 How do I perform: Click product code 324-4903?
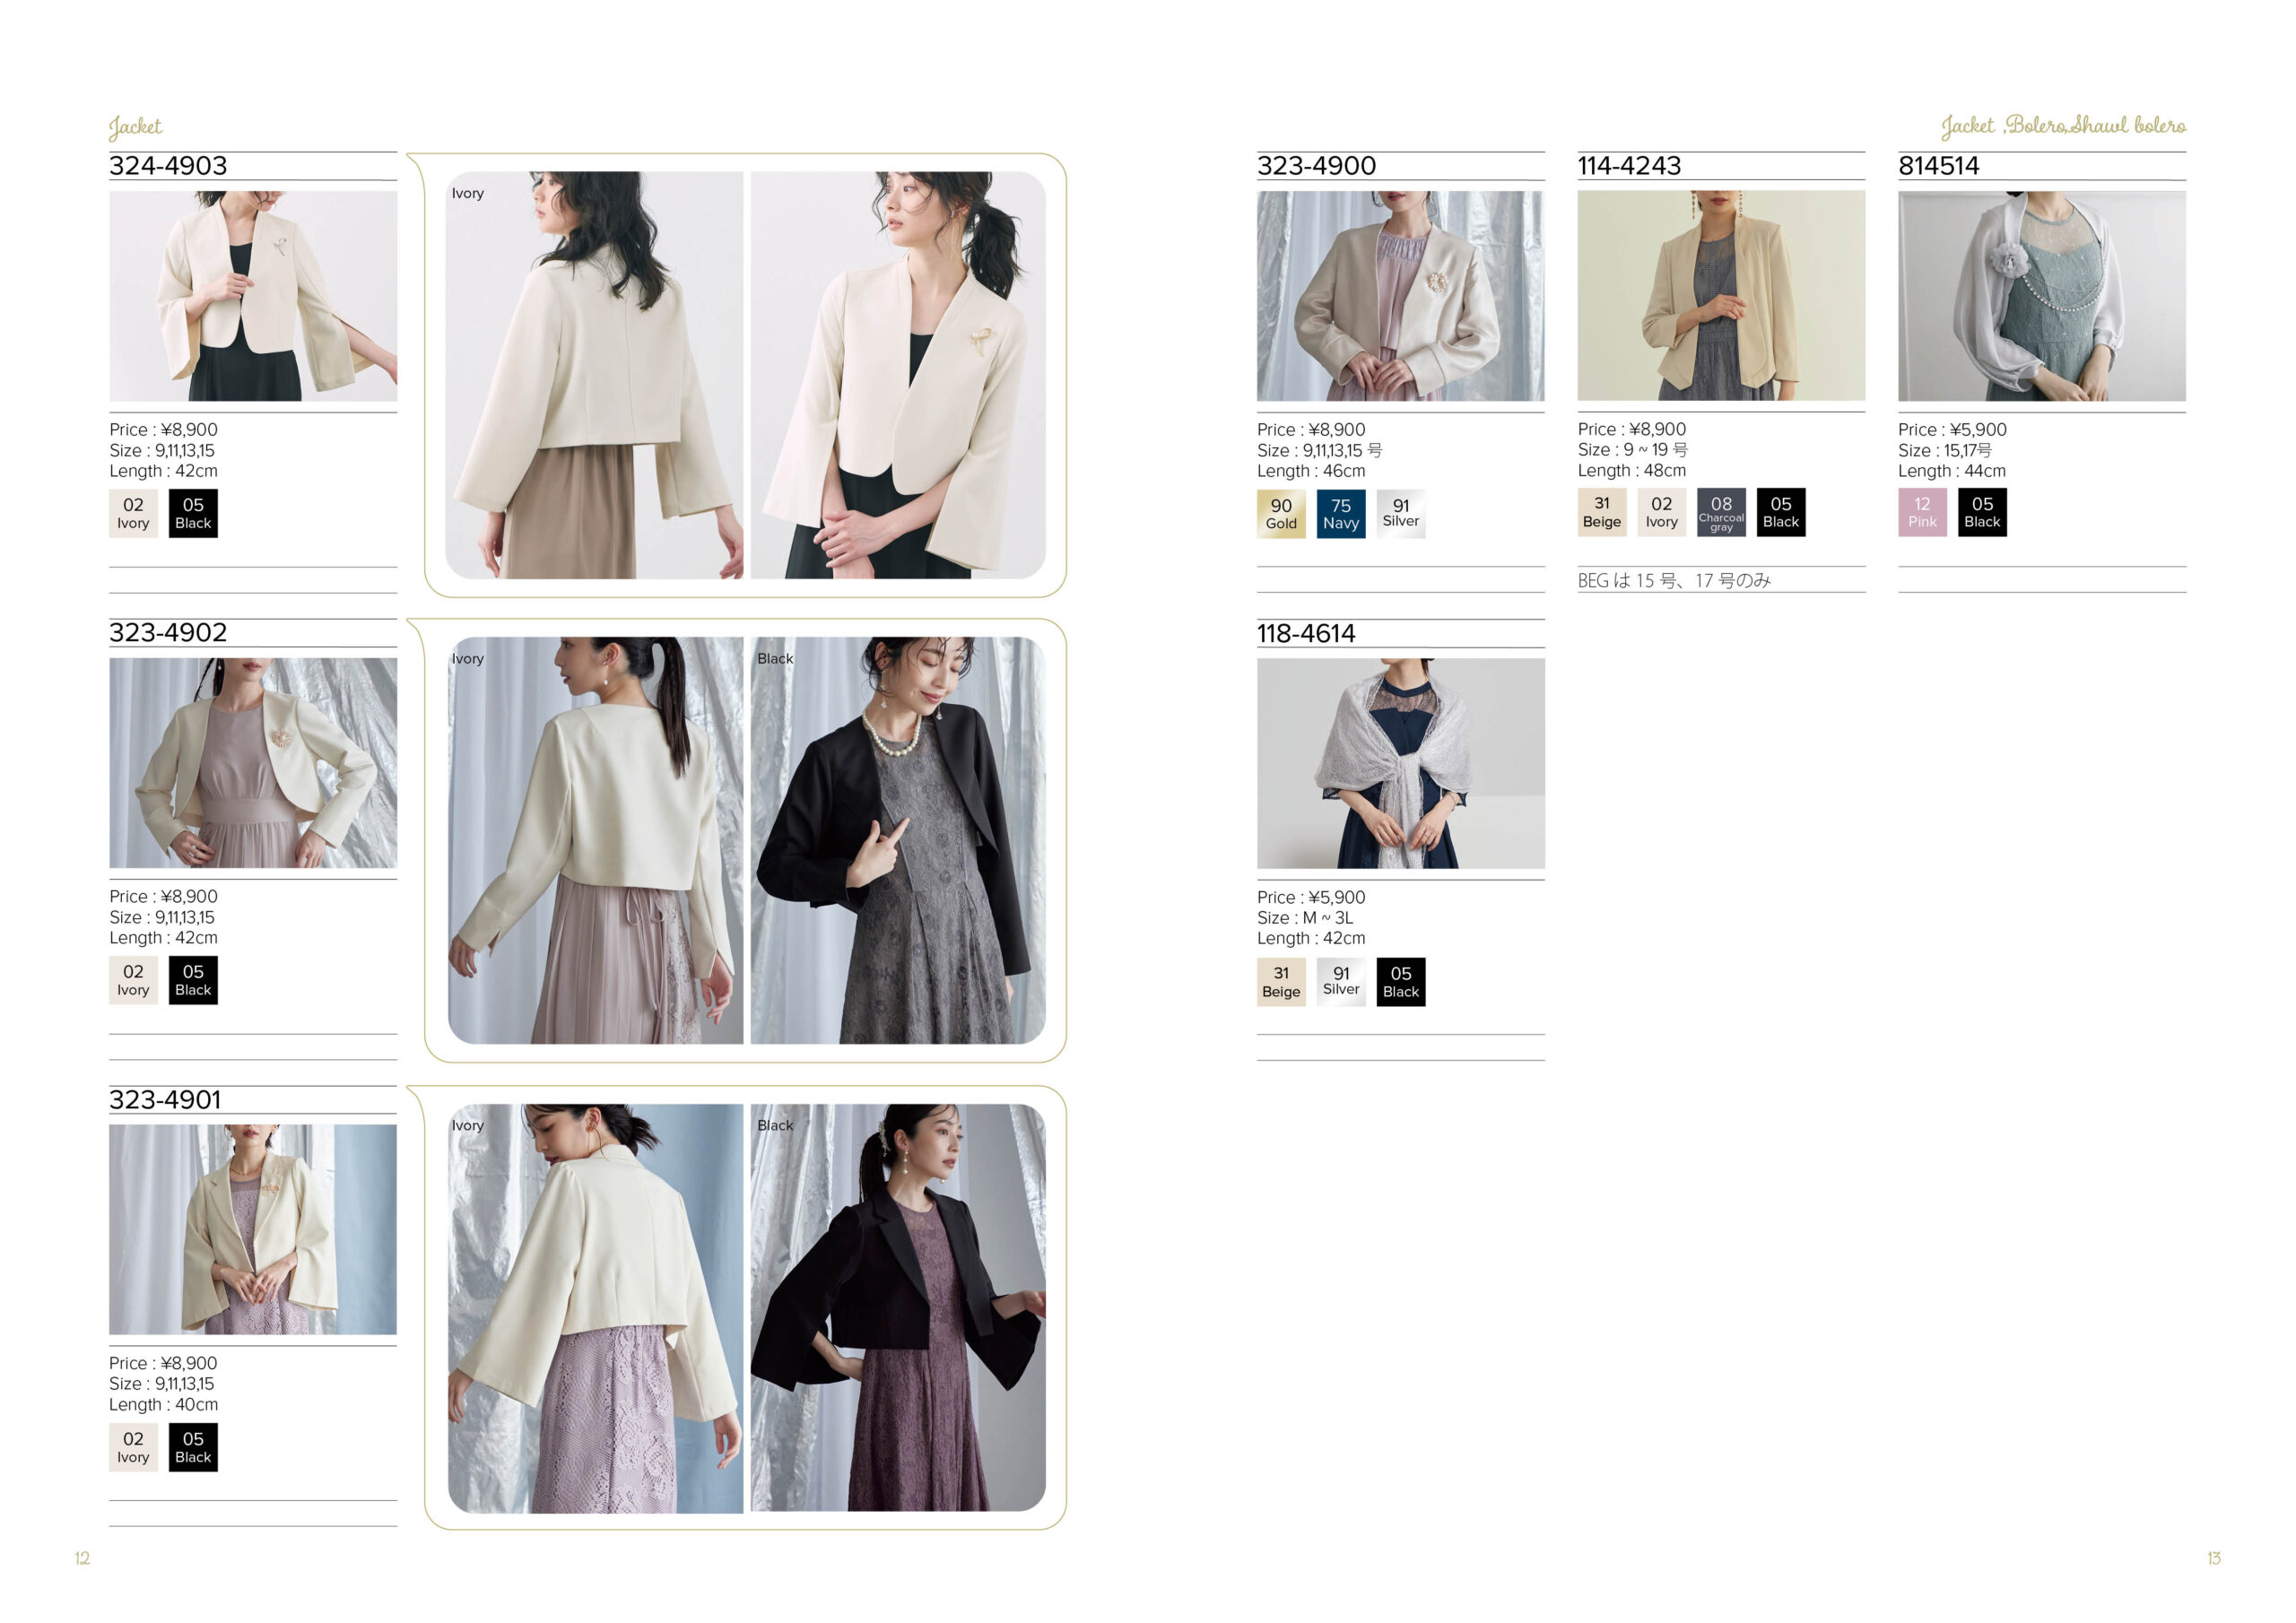click(x=168, y=166)
